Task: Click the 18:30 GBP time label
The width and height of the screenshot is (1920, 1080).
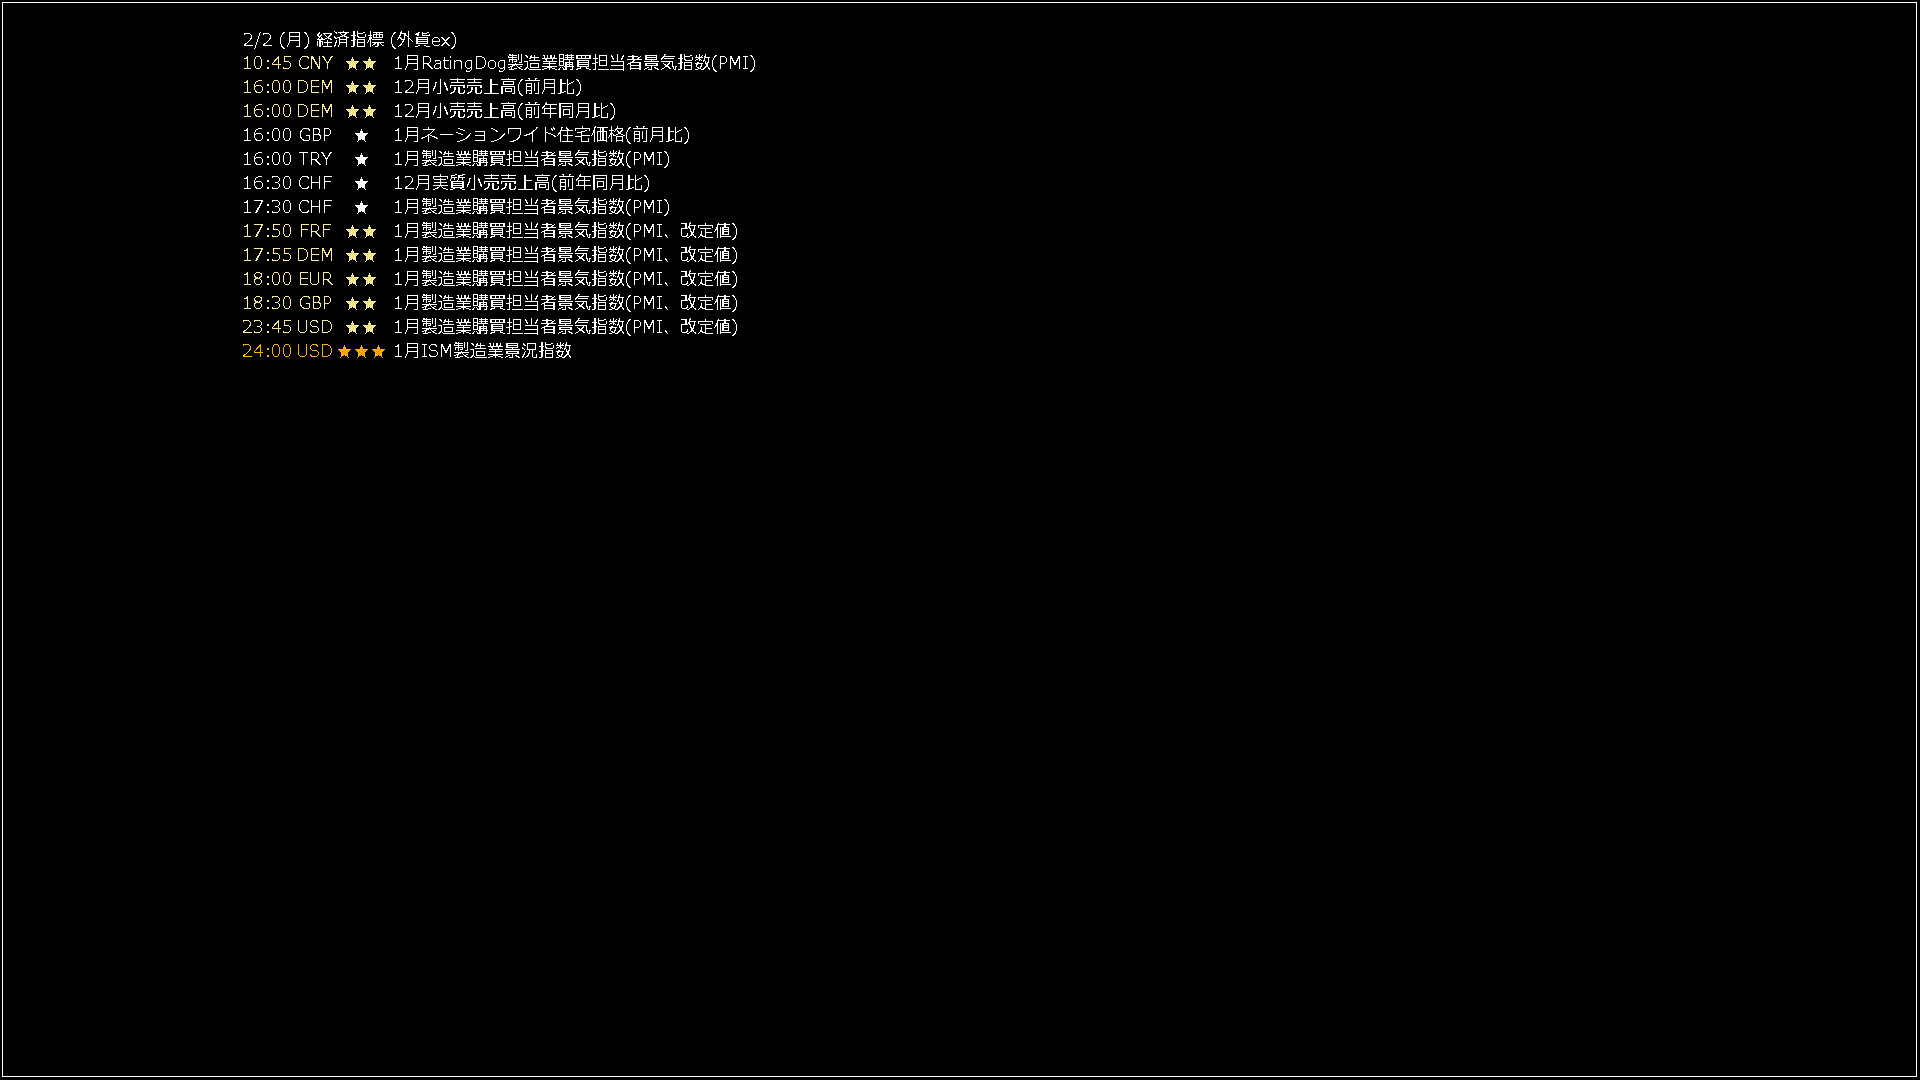Action: coord(287,303)
